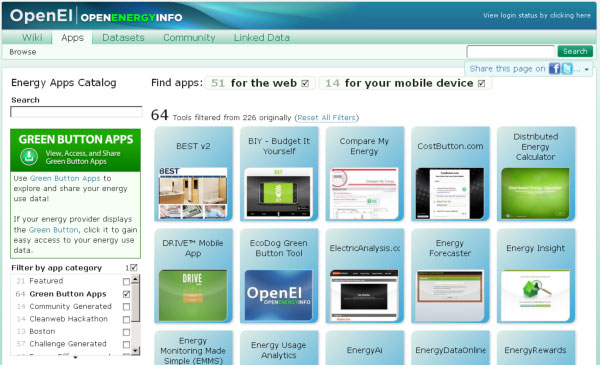Click category list scroll down arrow
The width and height of the screenshot is (600, 365).
pyautogui.click(x=135, y=350)
